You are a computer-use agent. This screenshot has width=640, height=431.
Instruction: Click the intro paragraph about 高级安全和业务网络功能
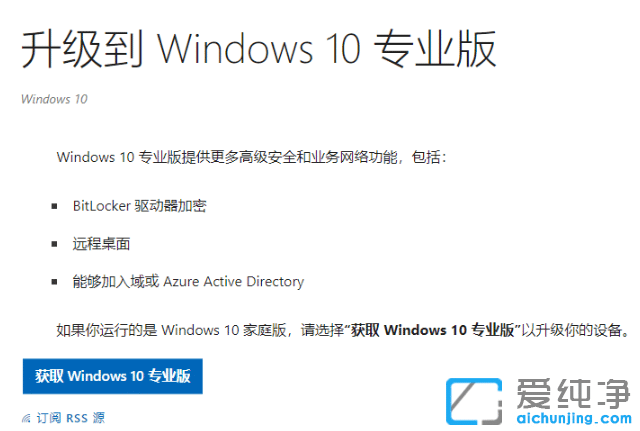pos(252,157)
